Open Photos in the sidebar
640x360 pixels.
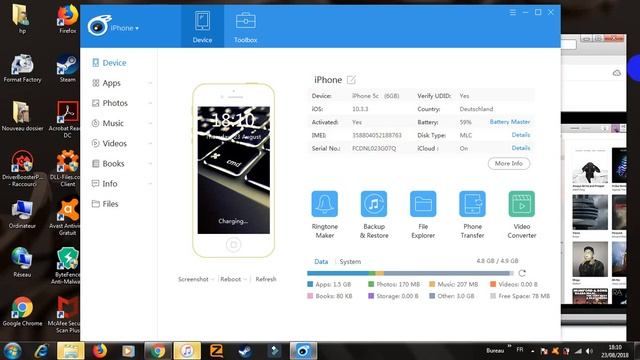(x=110, y=103)
